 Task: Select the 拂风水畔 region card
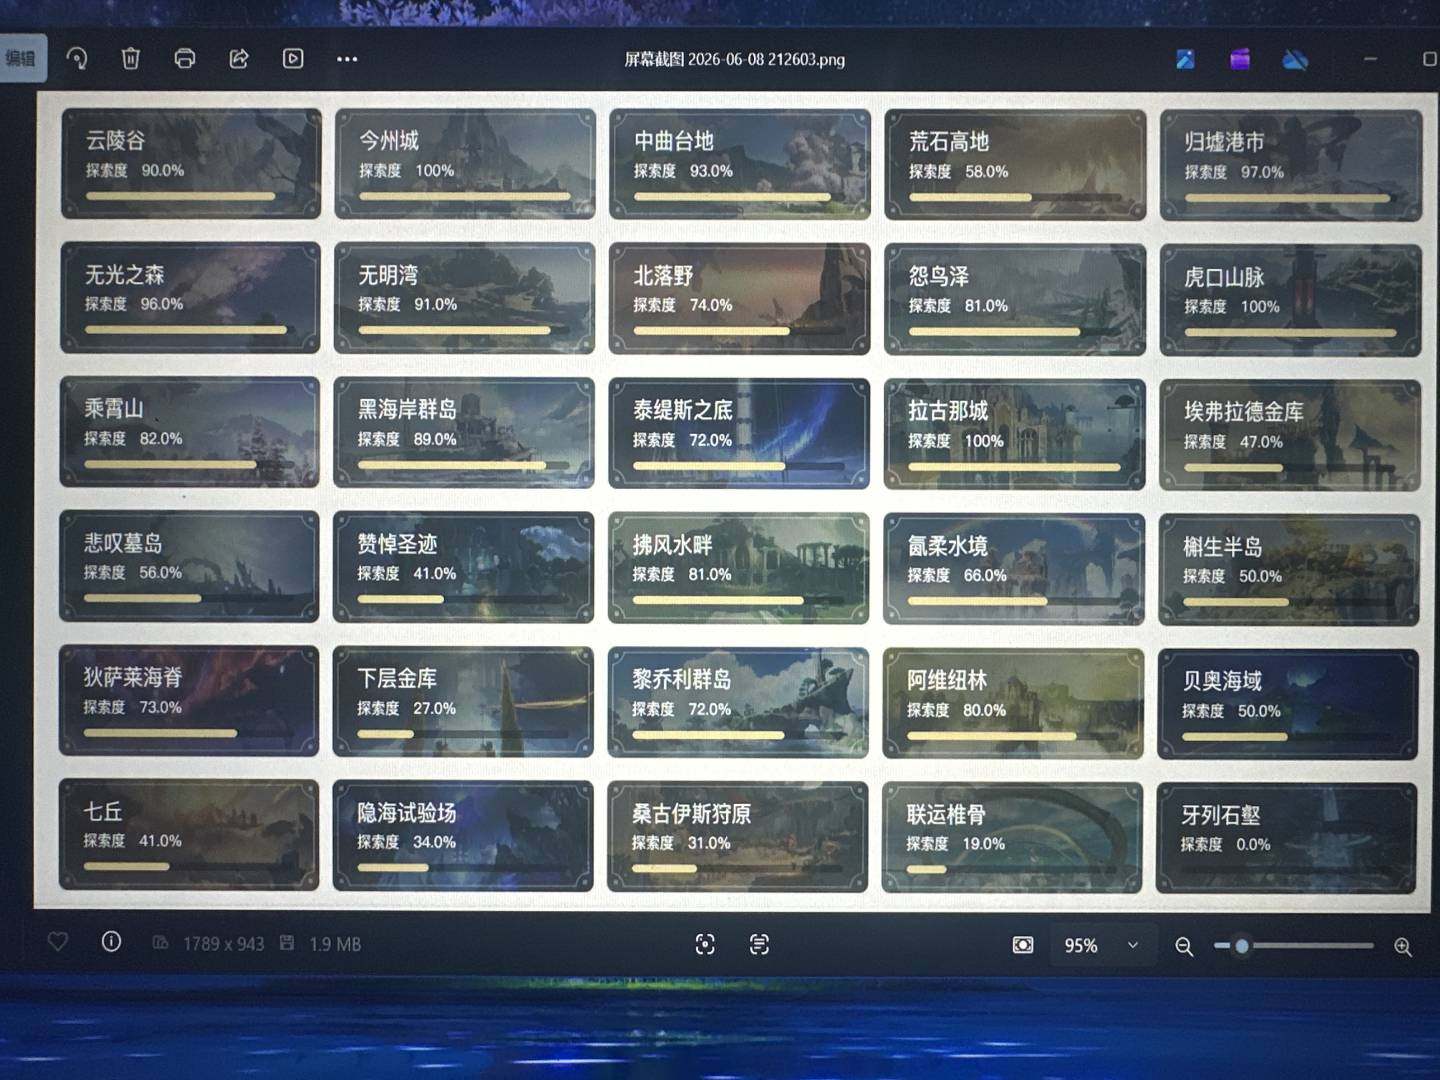739,568
